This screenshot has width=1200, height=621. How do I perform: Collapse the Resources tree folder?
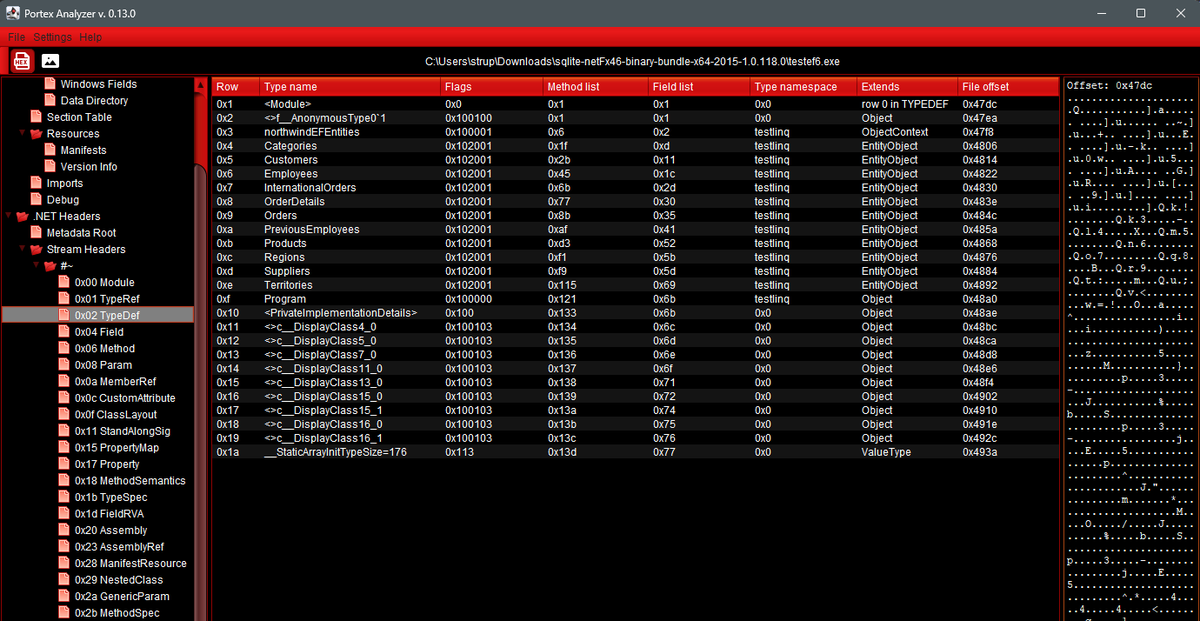[x=23, y=134]
